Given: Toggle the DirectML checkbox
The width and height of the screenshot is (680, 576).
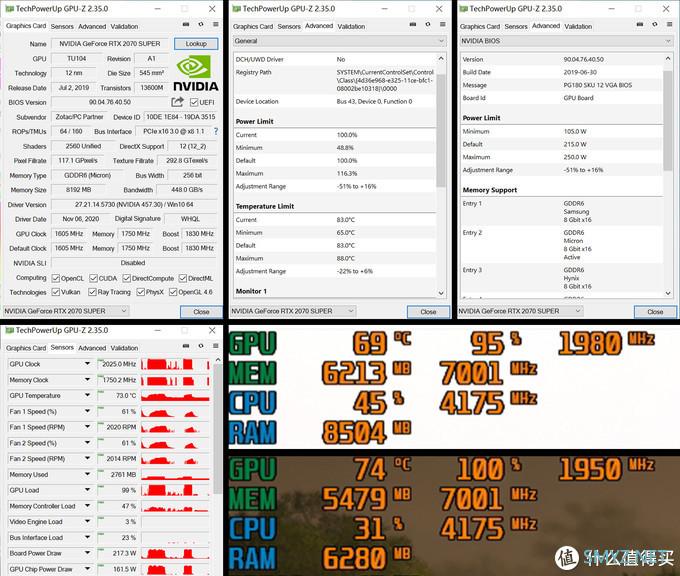Looking at the screenshot, I should [x=183, y=278].
